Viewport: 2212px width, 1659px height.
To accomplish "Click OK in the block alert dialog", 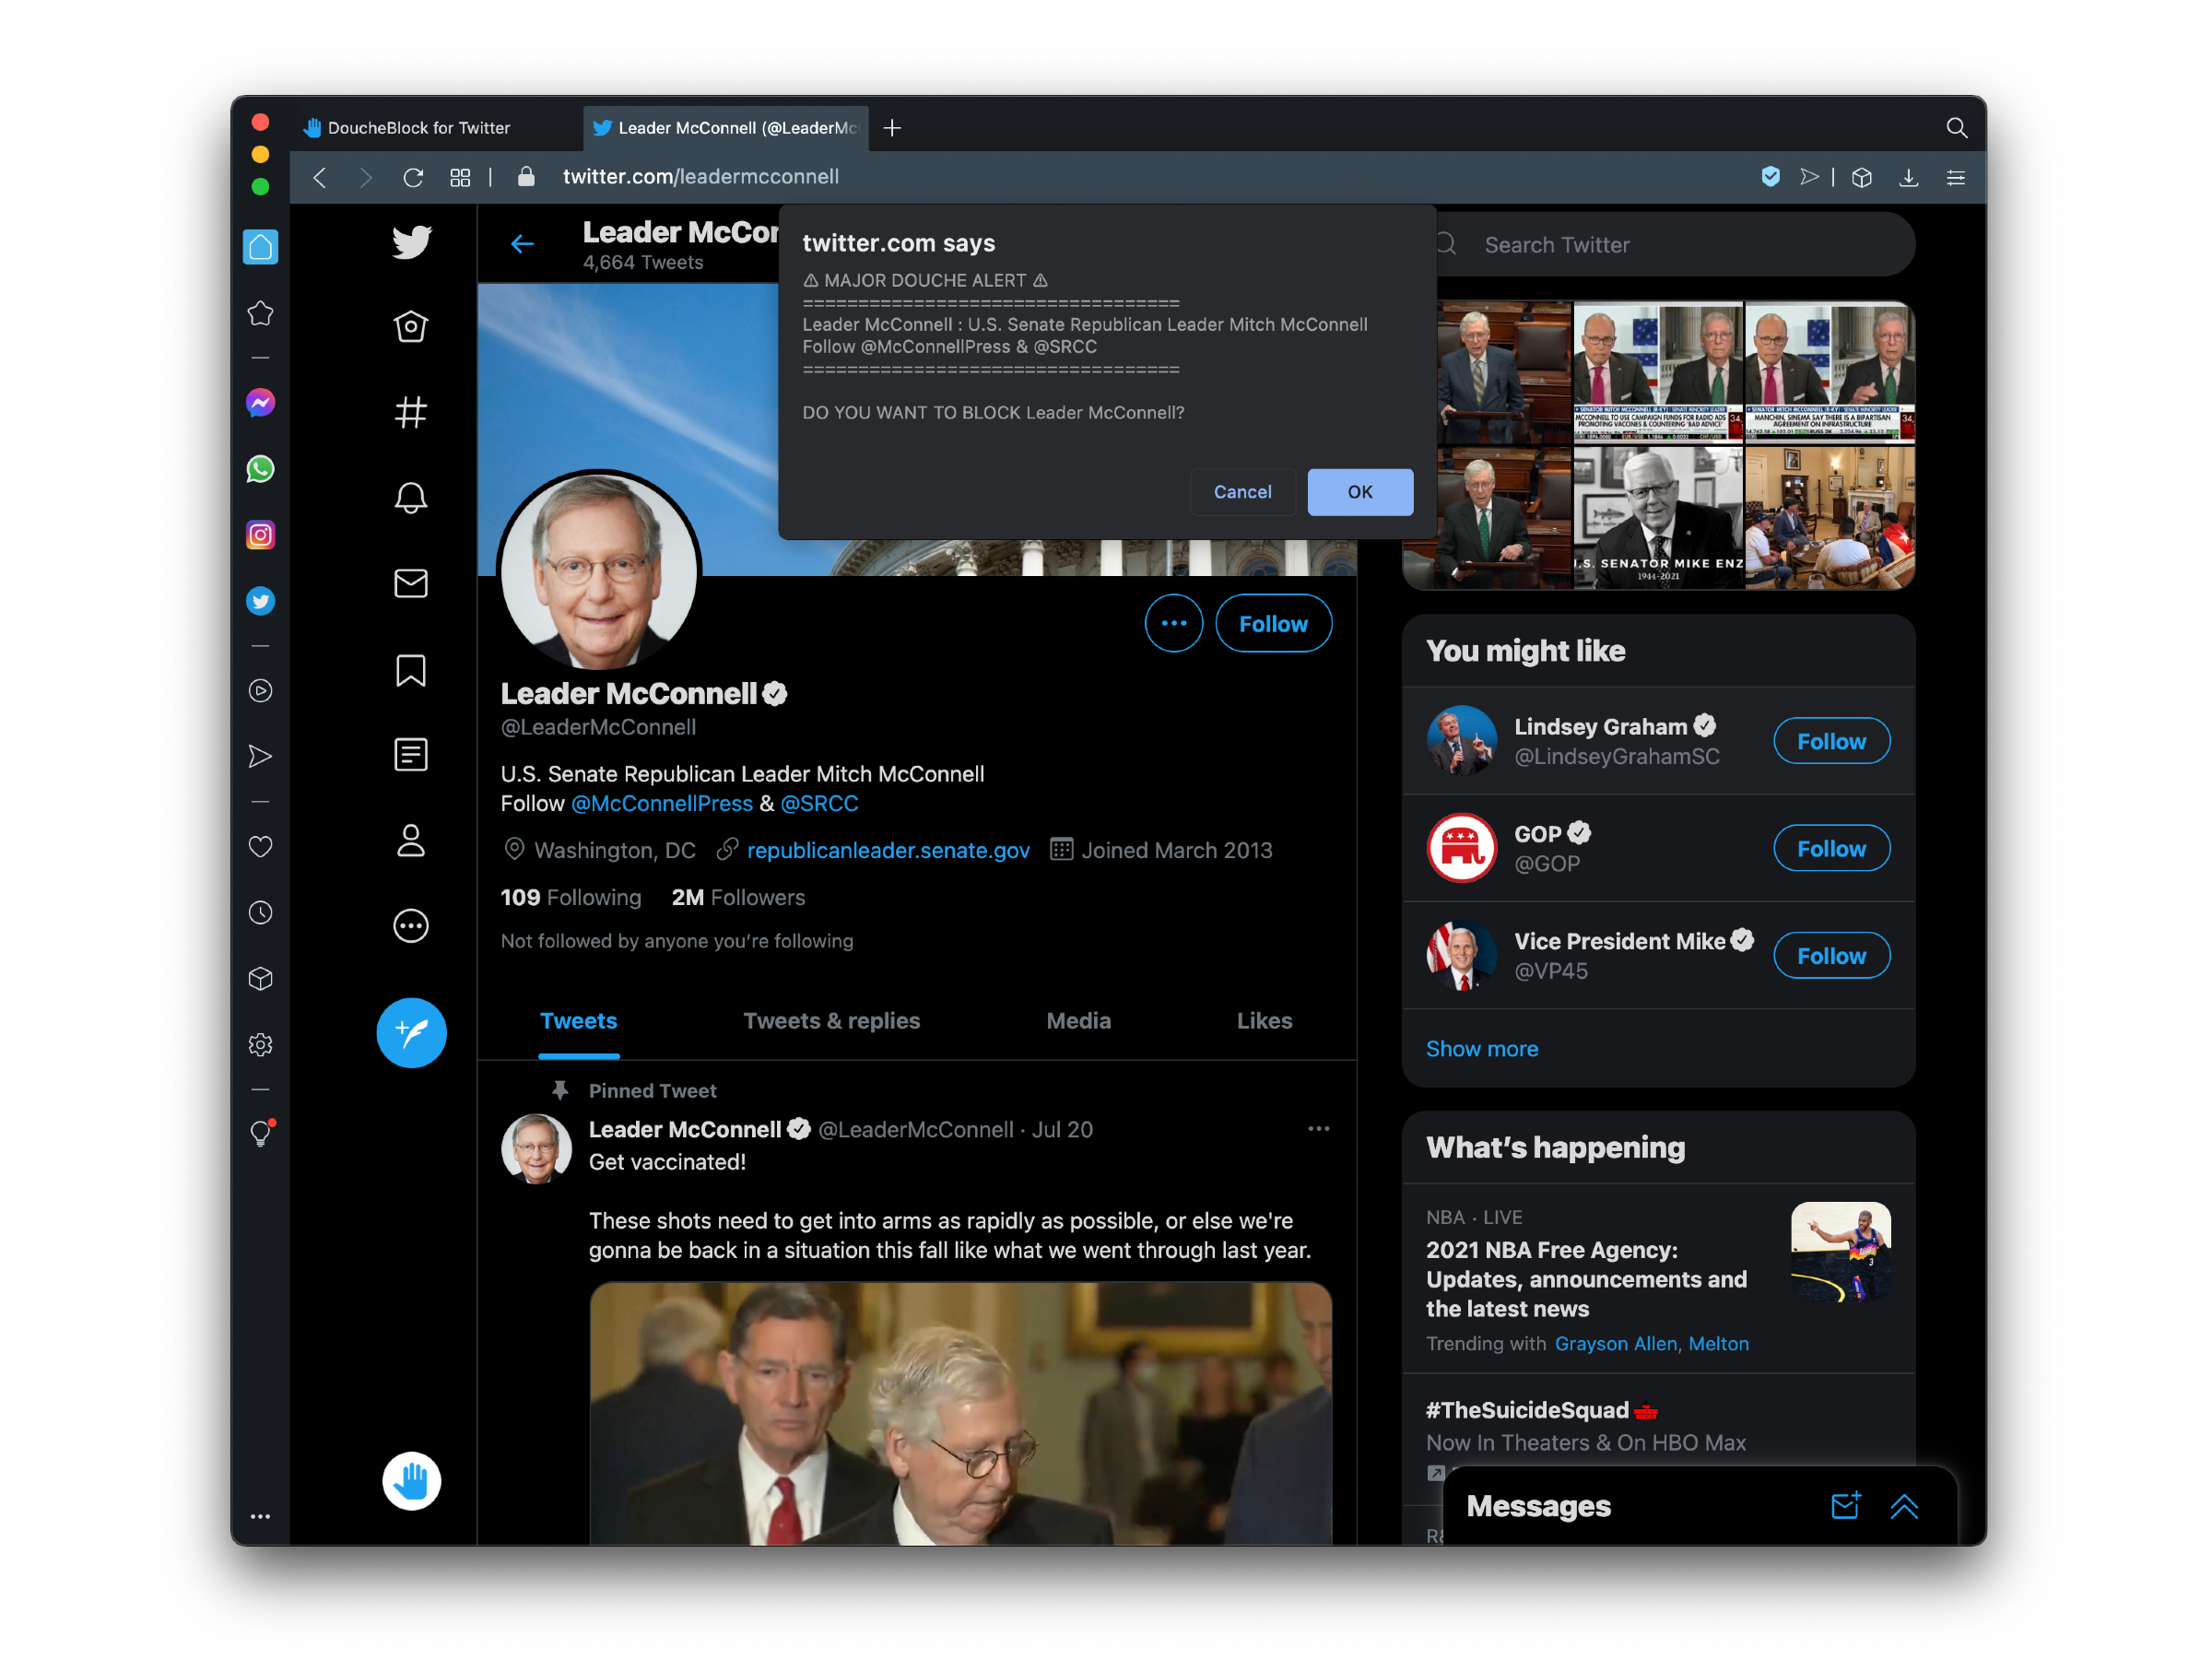I will tap(1359, 492).
